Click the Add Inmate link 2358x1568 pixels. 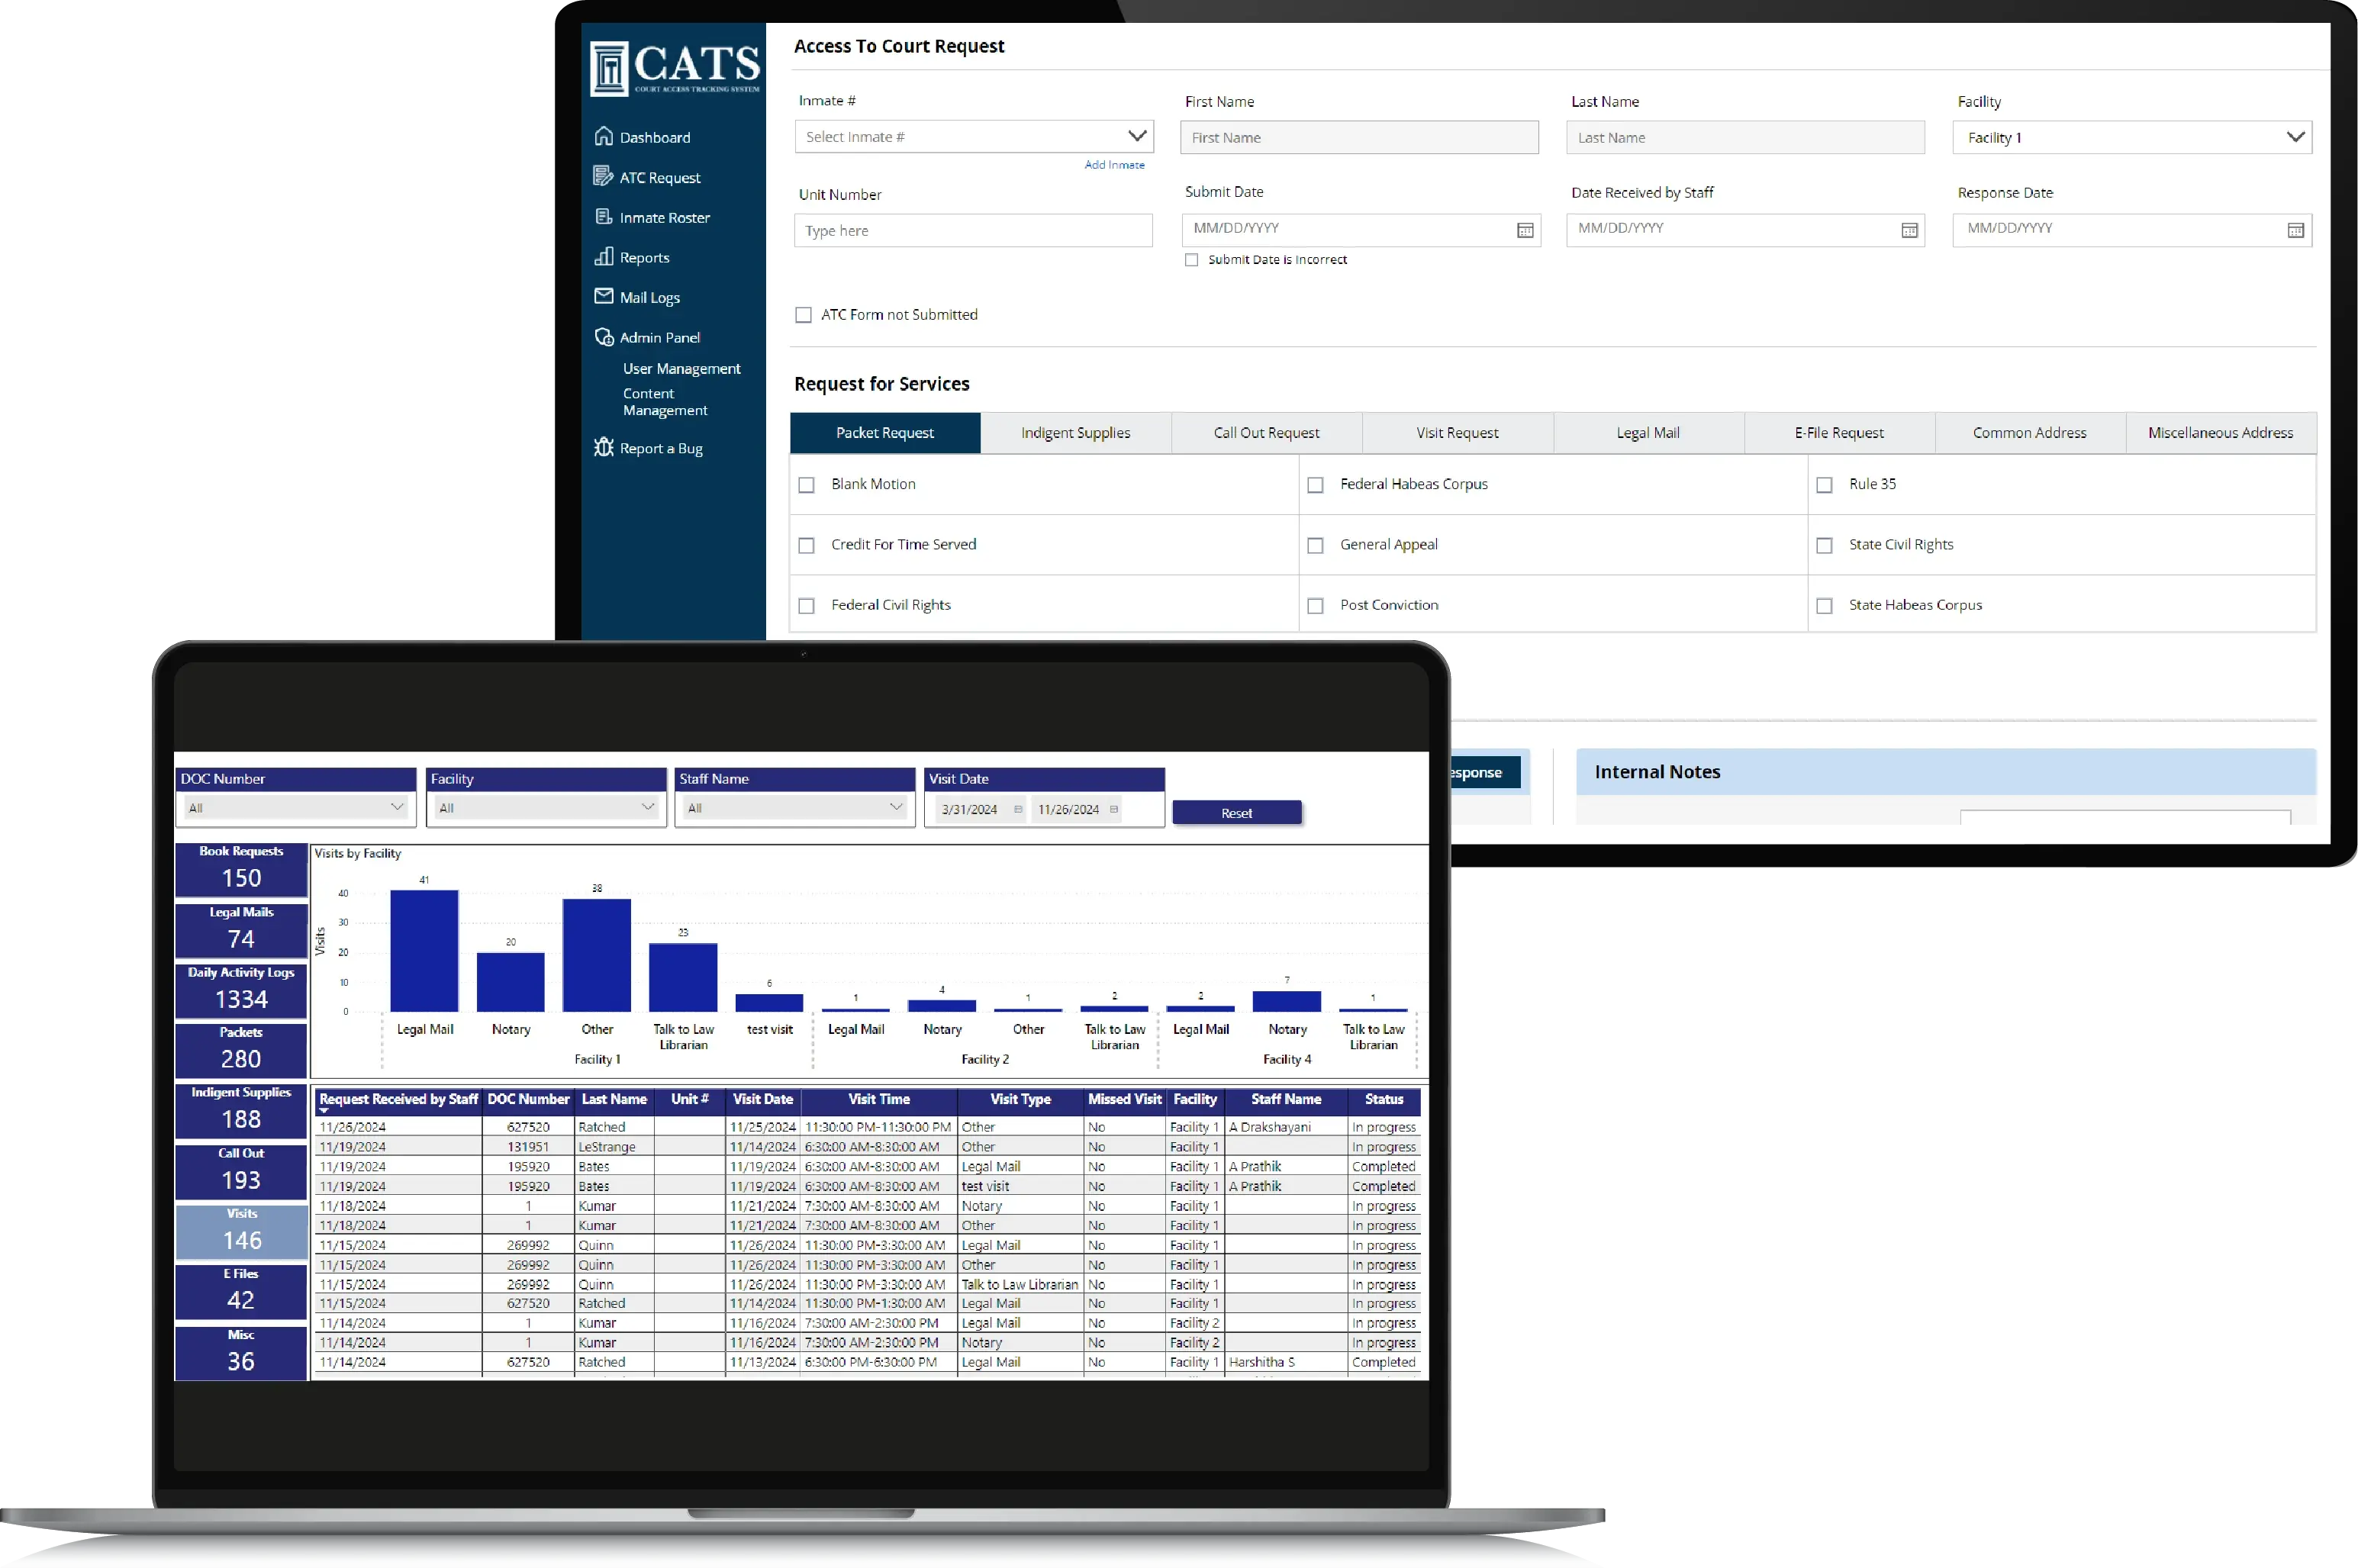1114,164
